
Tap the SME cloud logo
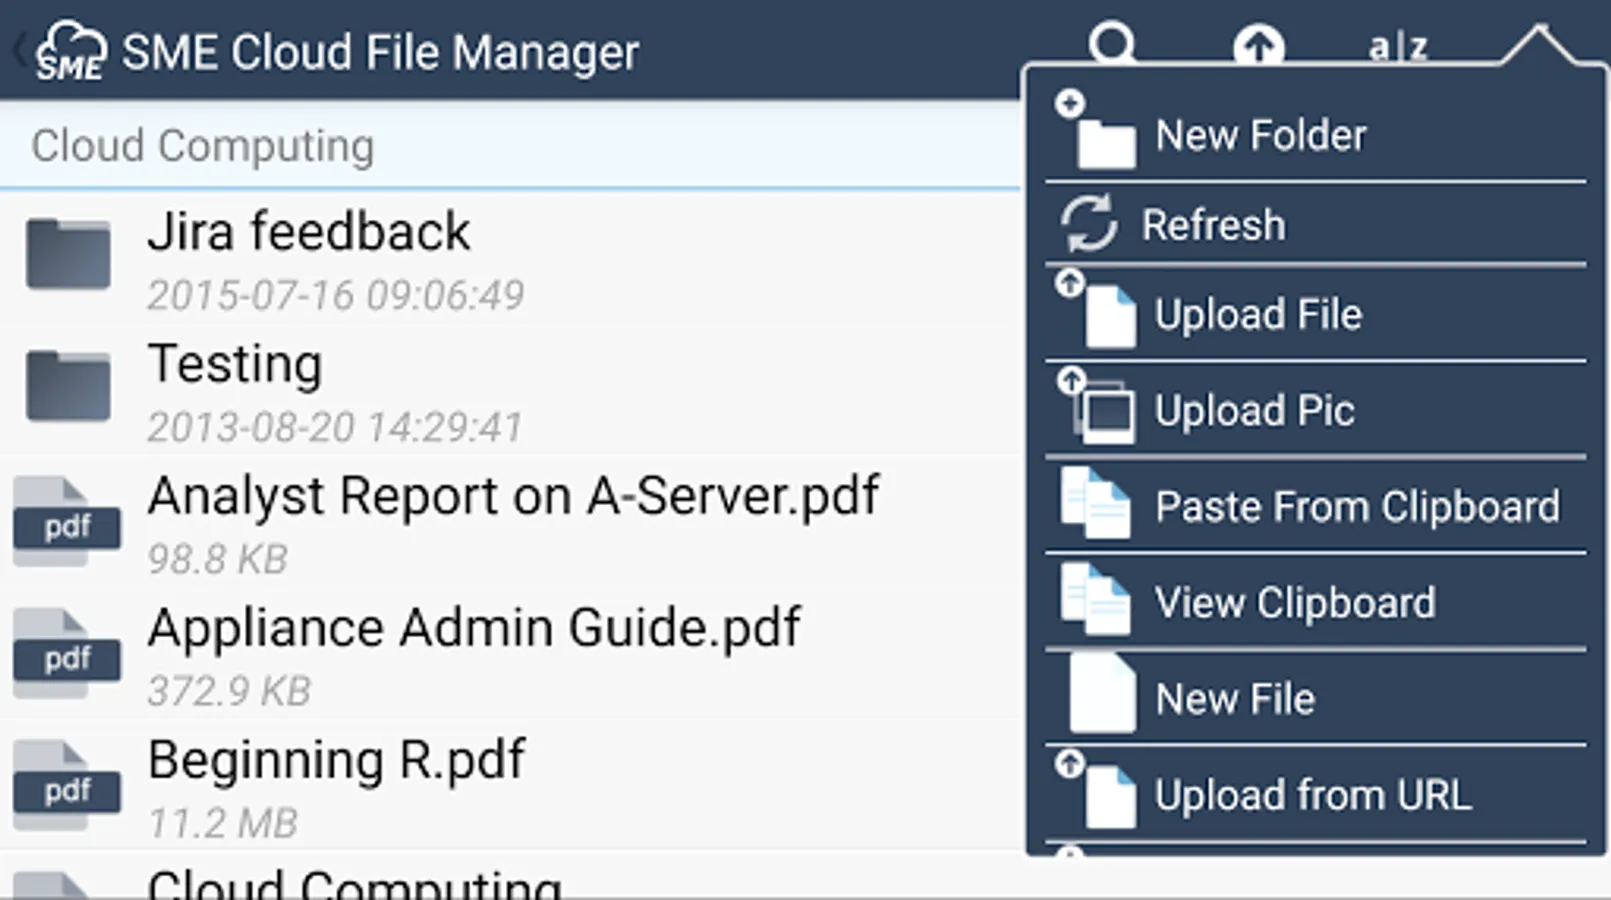click(70, 52)
